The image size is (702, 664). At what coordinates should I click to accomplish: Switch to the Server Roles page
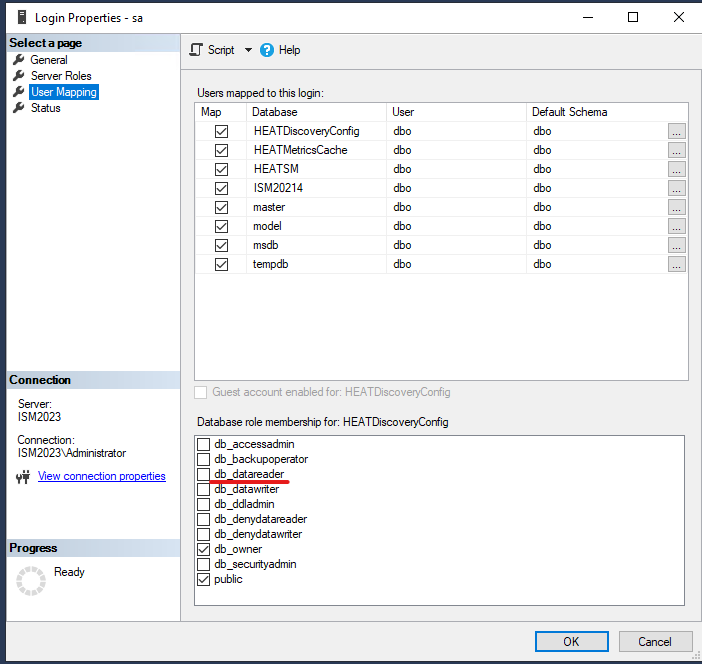tap(60, 76)
